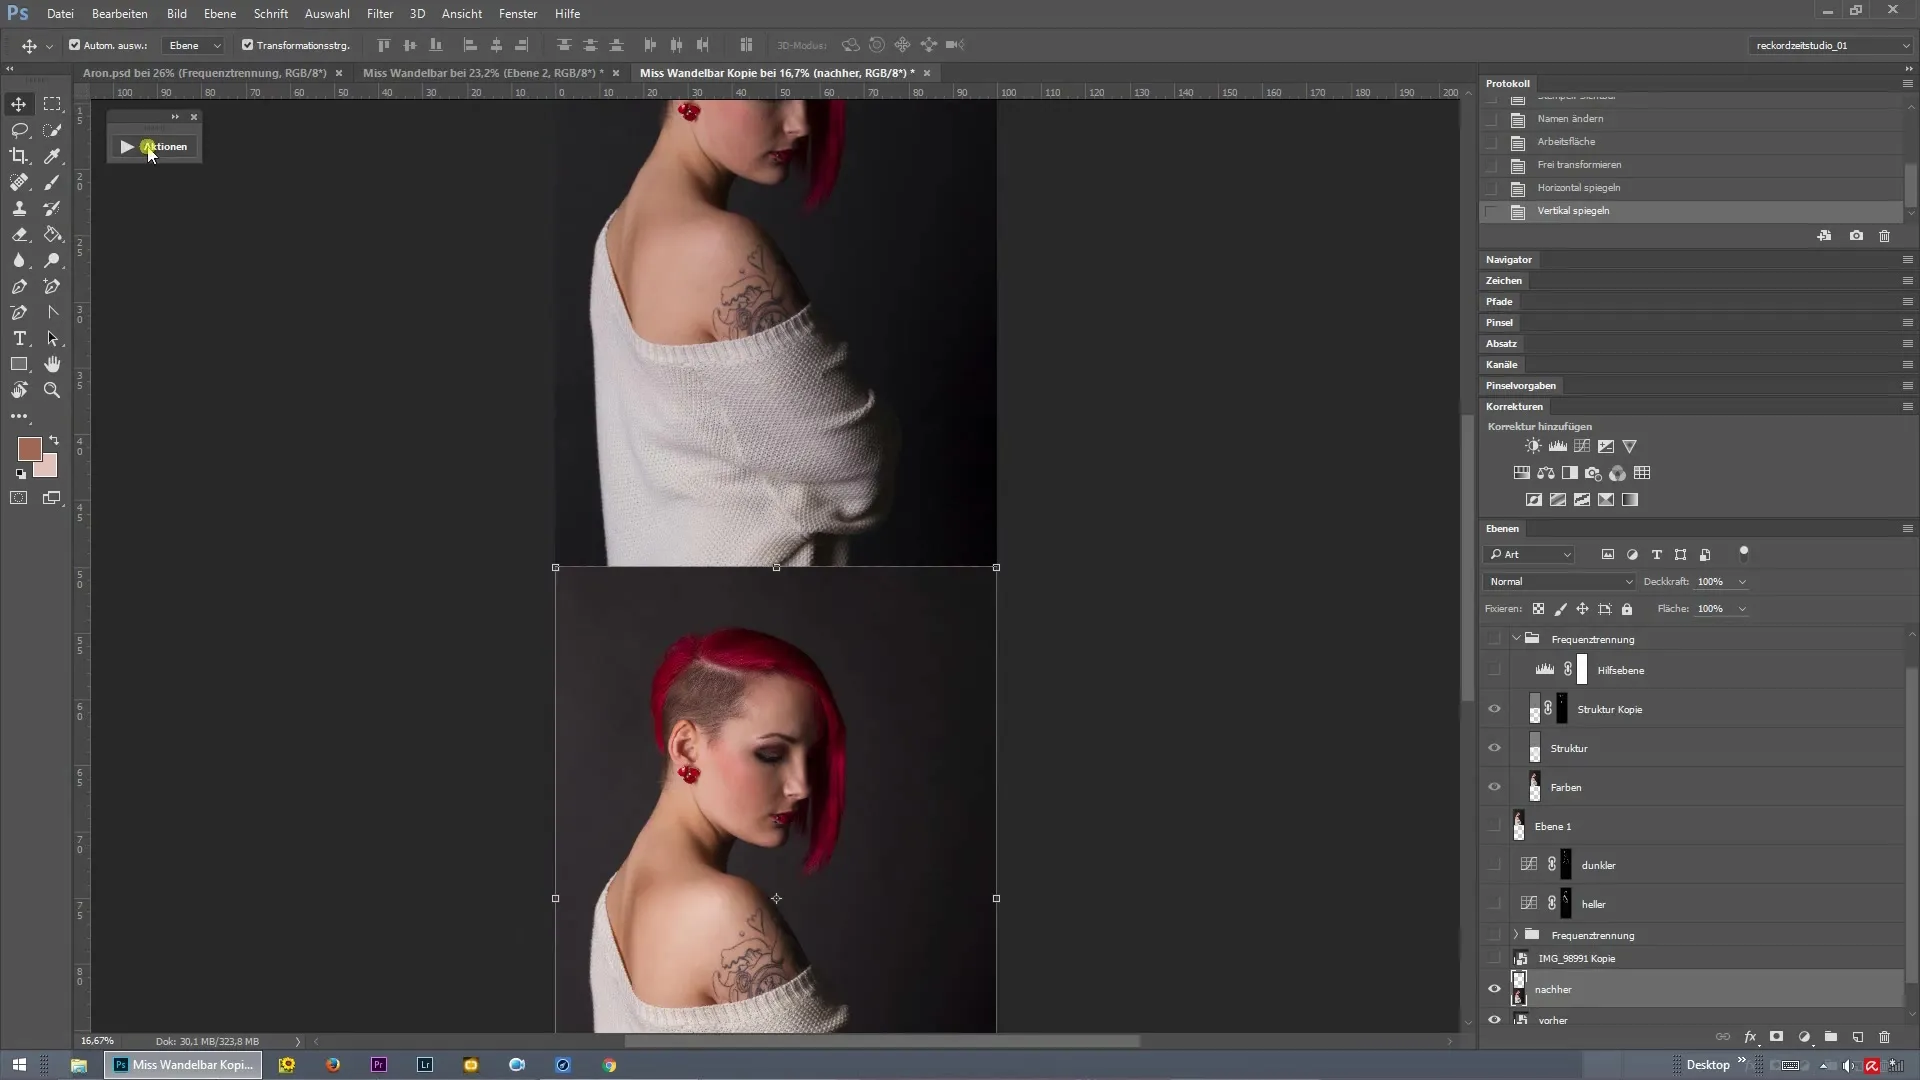1920x1080 pixels.
Task: Hide the nachher layer
Action: pos(1494,989)
